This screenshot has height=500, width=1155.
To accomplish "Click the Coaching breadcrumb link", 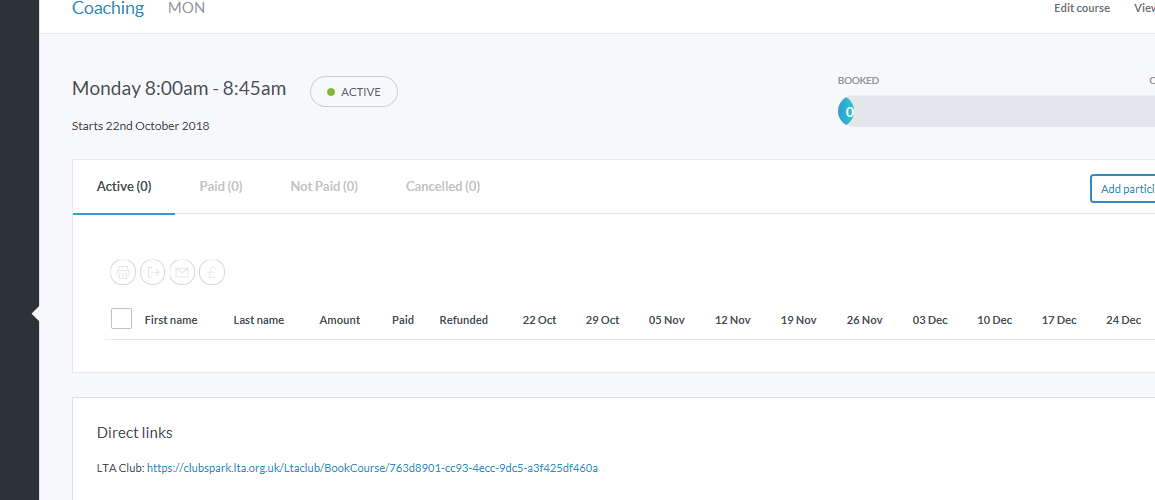I will [108, 9].
